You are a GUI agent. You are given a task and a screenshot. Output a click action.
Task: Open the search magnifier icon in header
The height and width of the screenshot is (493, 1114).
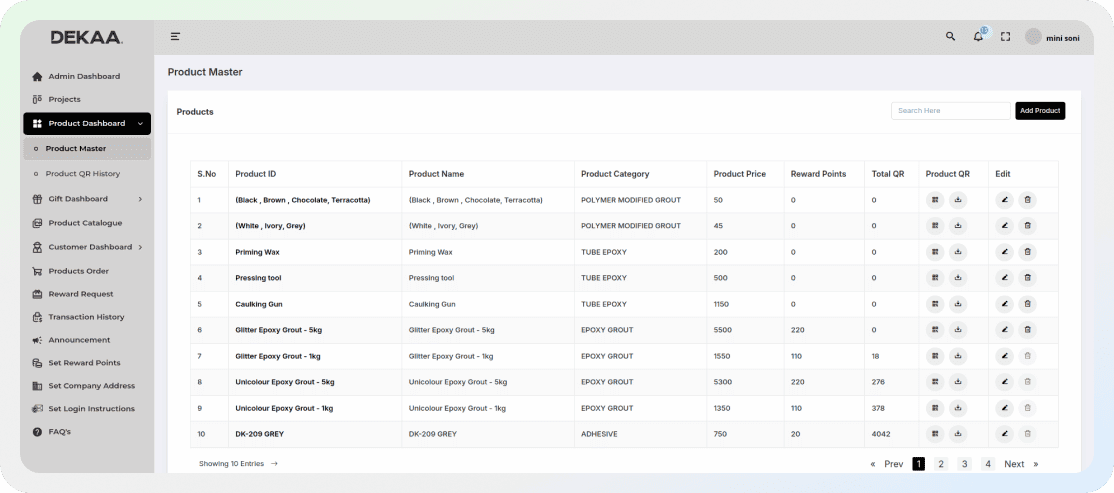pos(950,36)
